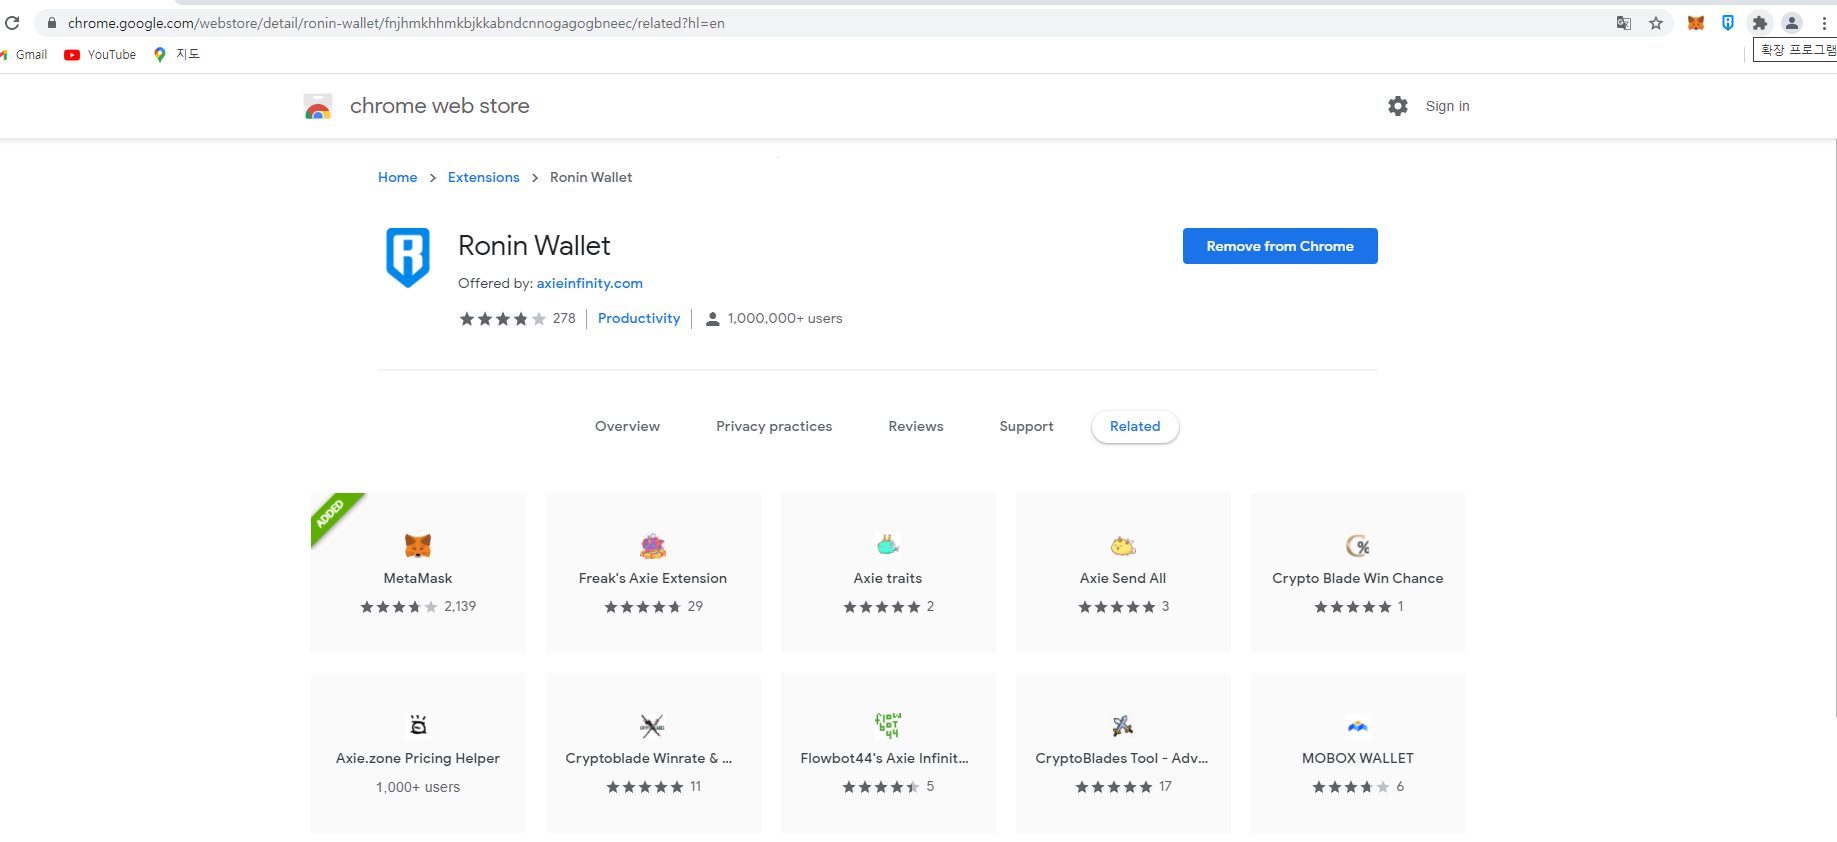Screen dimensions: 1837x842
Task: Switch to the Reviews tab
Action: click(916, 426)
